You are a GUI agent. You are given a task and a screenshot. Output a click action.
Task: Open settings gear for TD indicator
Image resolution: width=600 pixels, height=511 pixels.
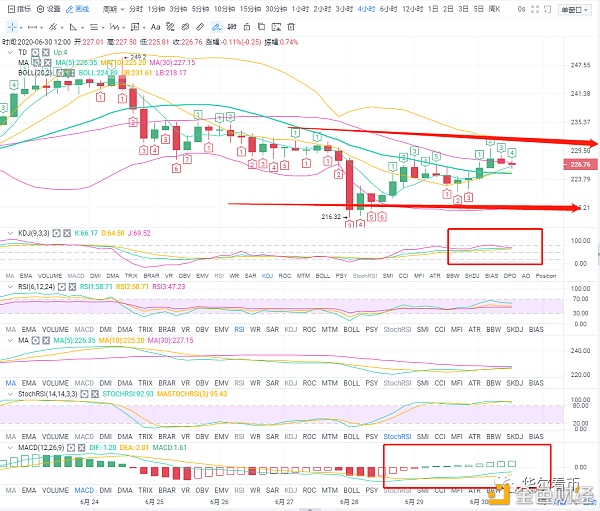point(35,52)
